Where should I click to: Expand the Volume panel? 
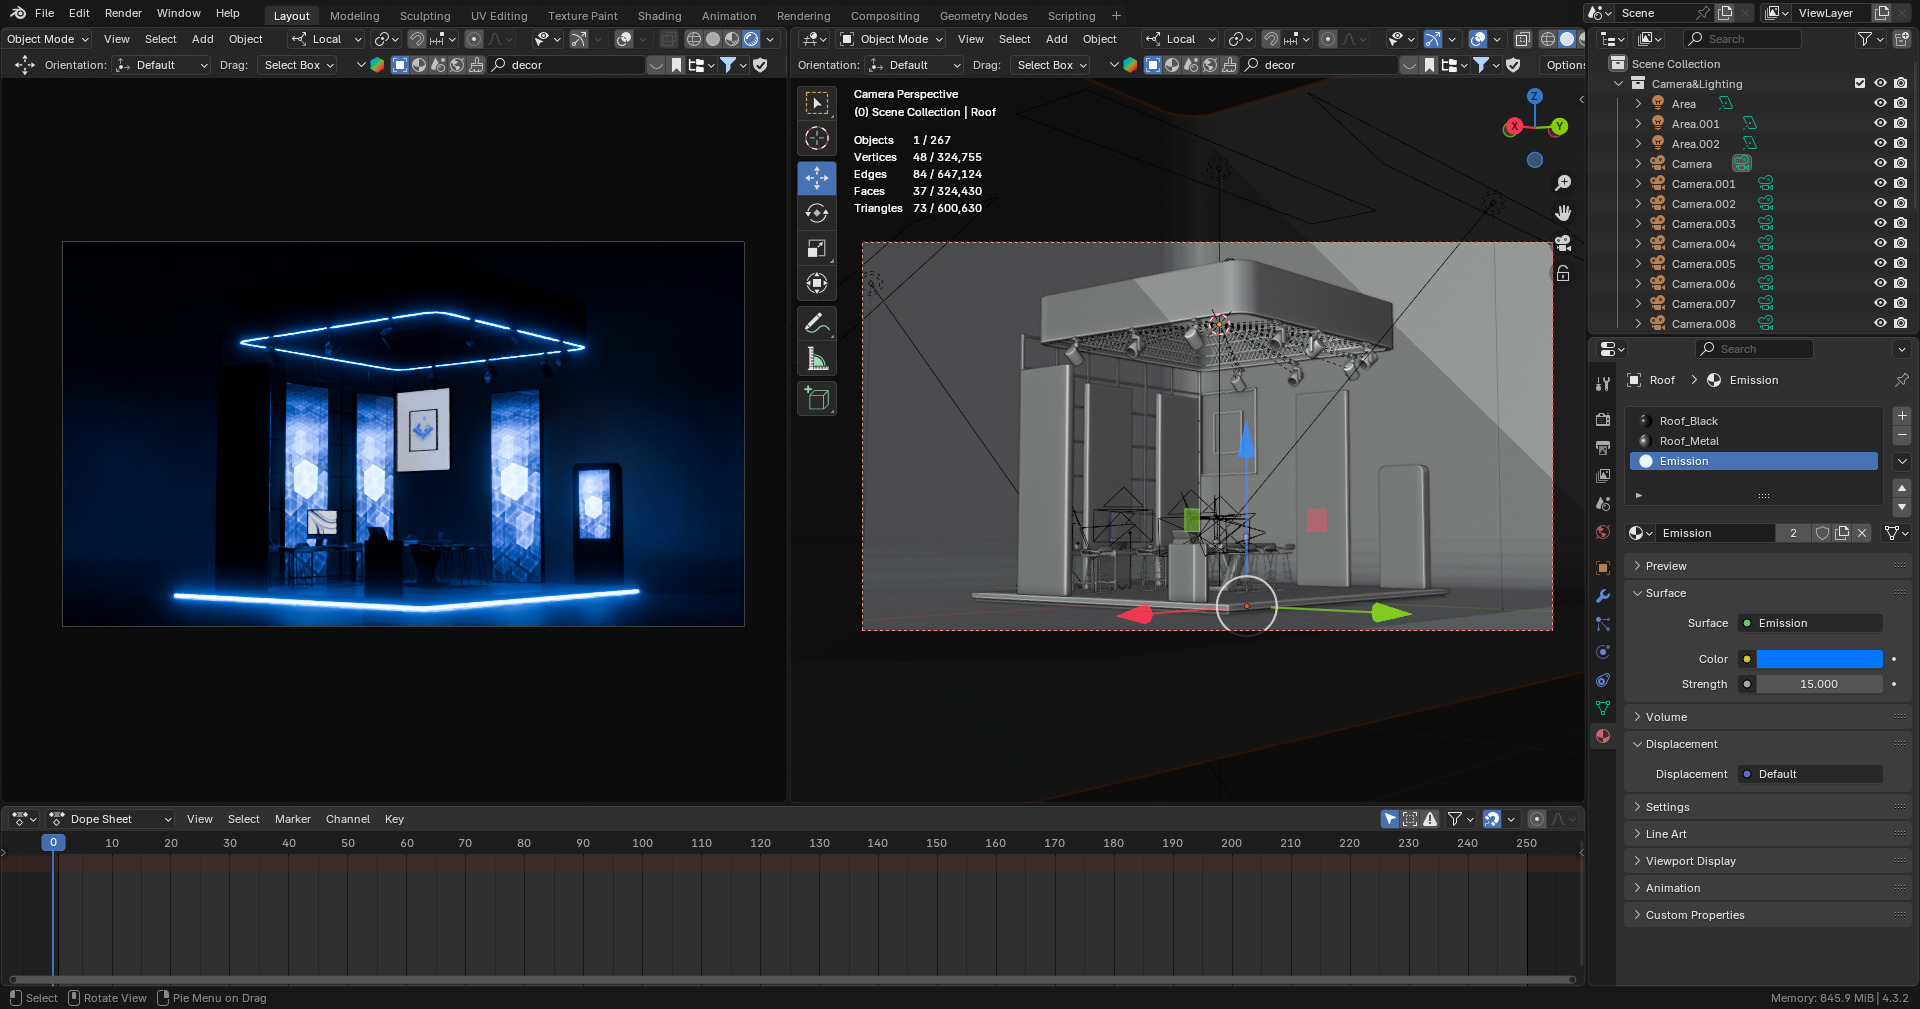click(1666, 717)
